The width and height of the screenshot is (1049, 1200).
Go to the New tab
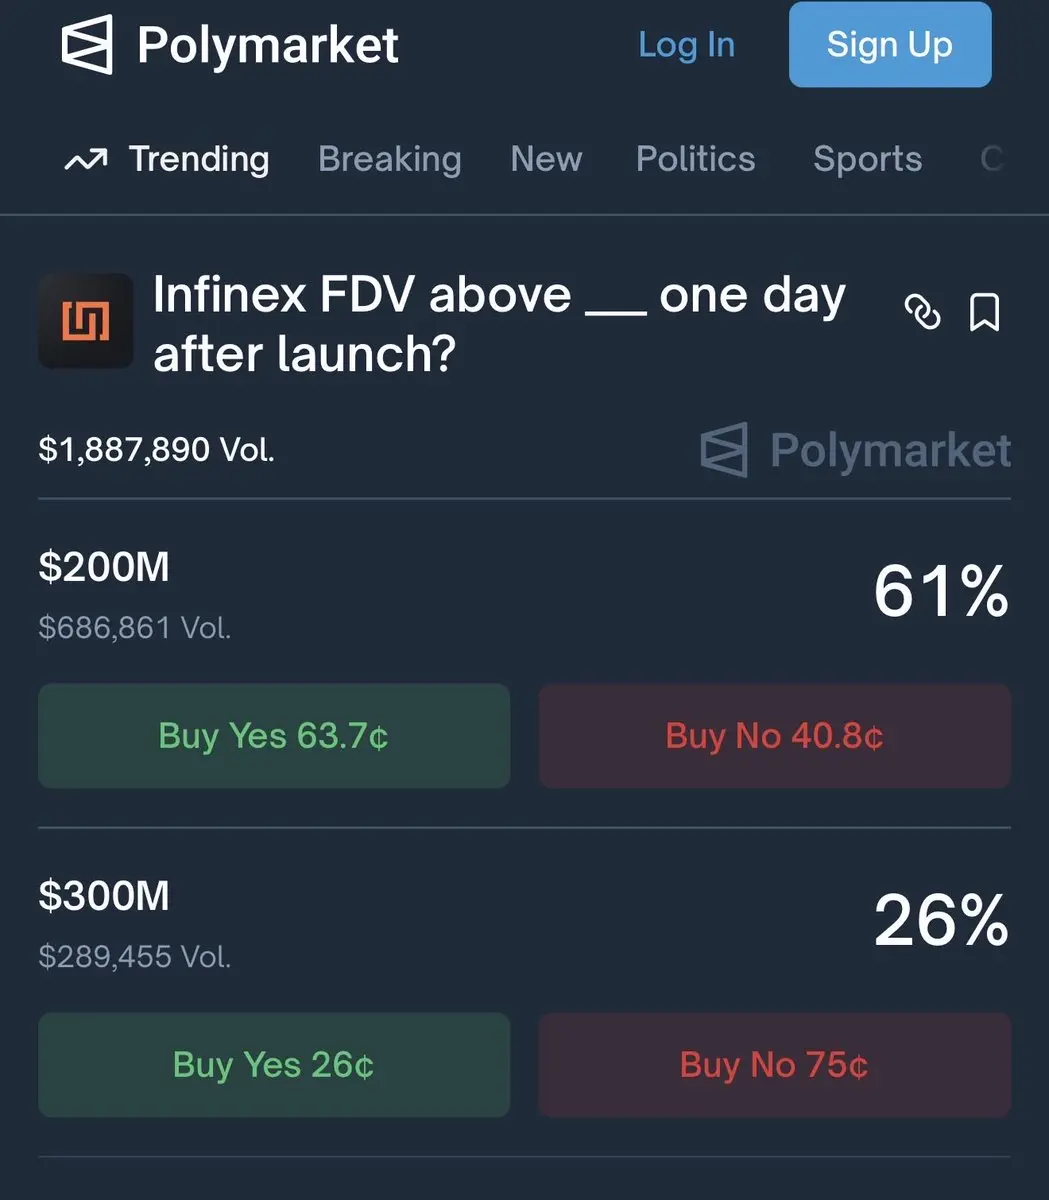pyautogui.click(x=546, y=159)
